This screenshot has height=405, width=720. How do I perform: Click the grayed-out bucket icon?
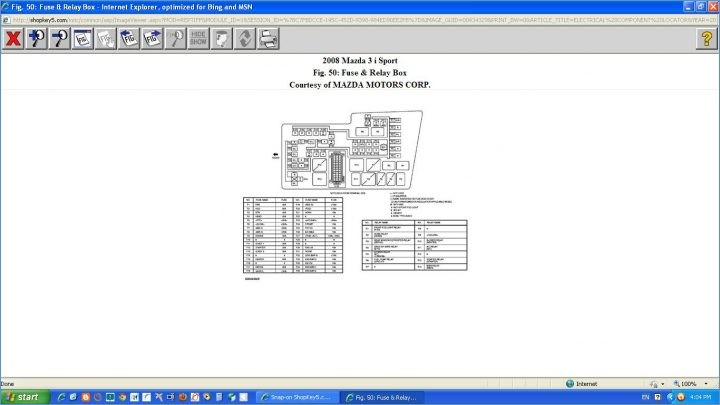click(222, 39)
